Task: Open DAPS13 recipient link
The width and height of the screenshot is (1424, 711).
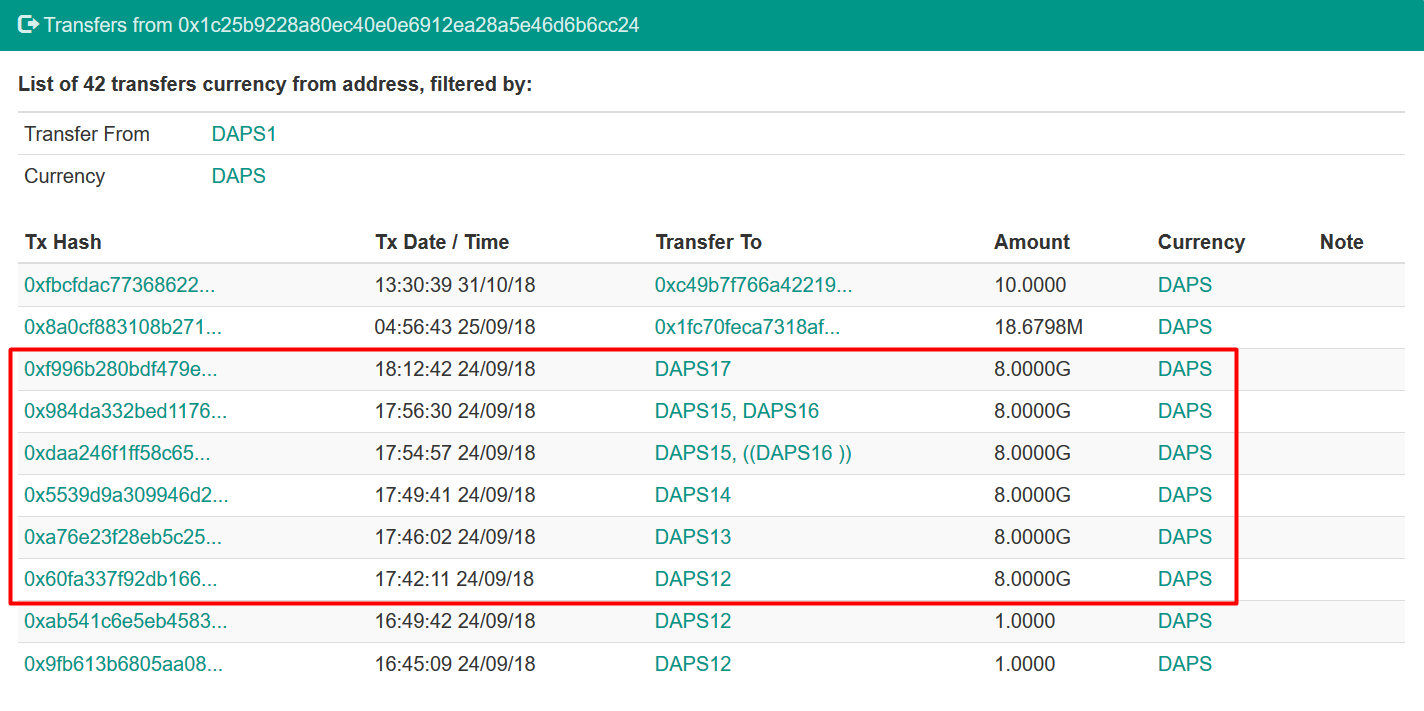Action: pyautogui.click(x=693, y=537)
